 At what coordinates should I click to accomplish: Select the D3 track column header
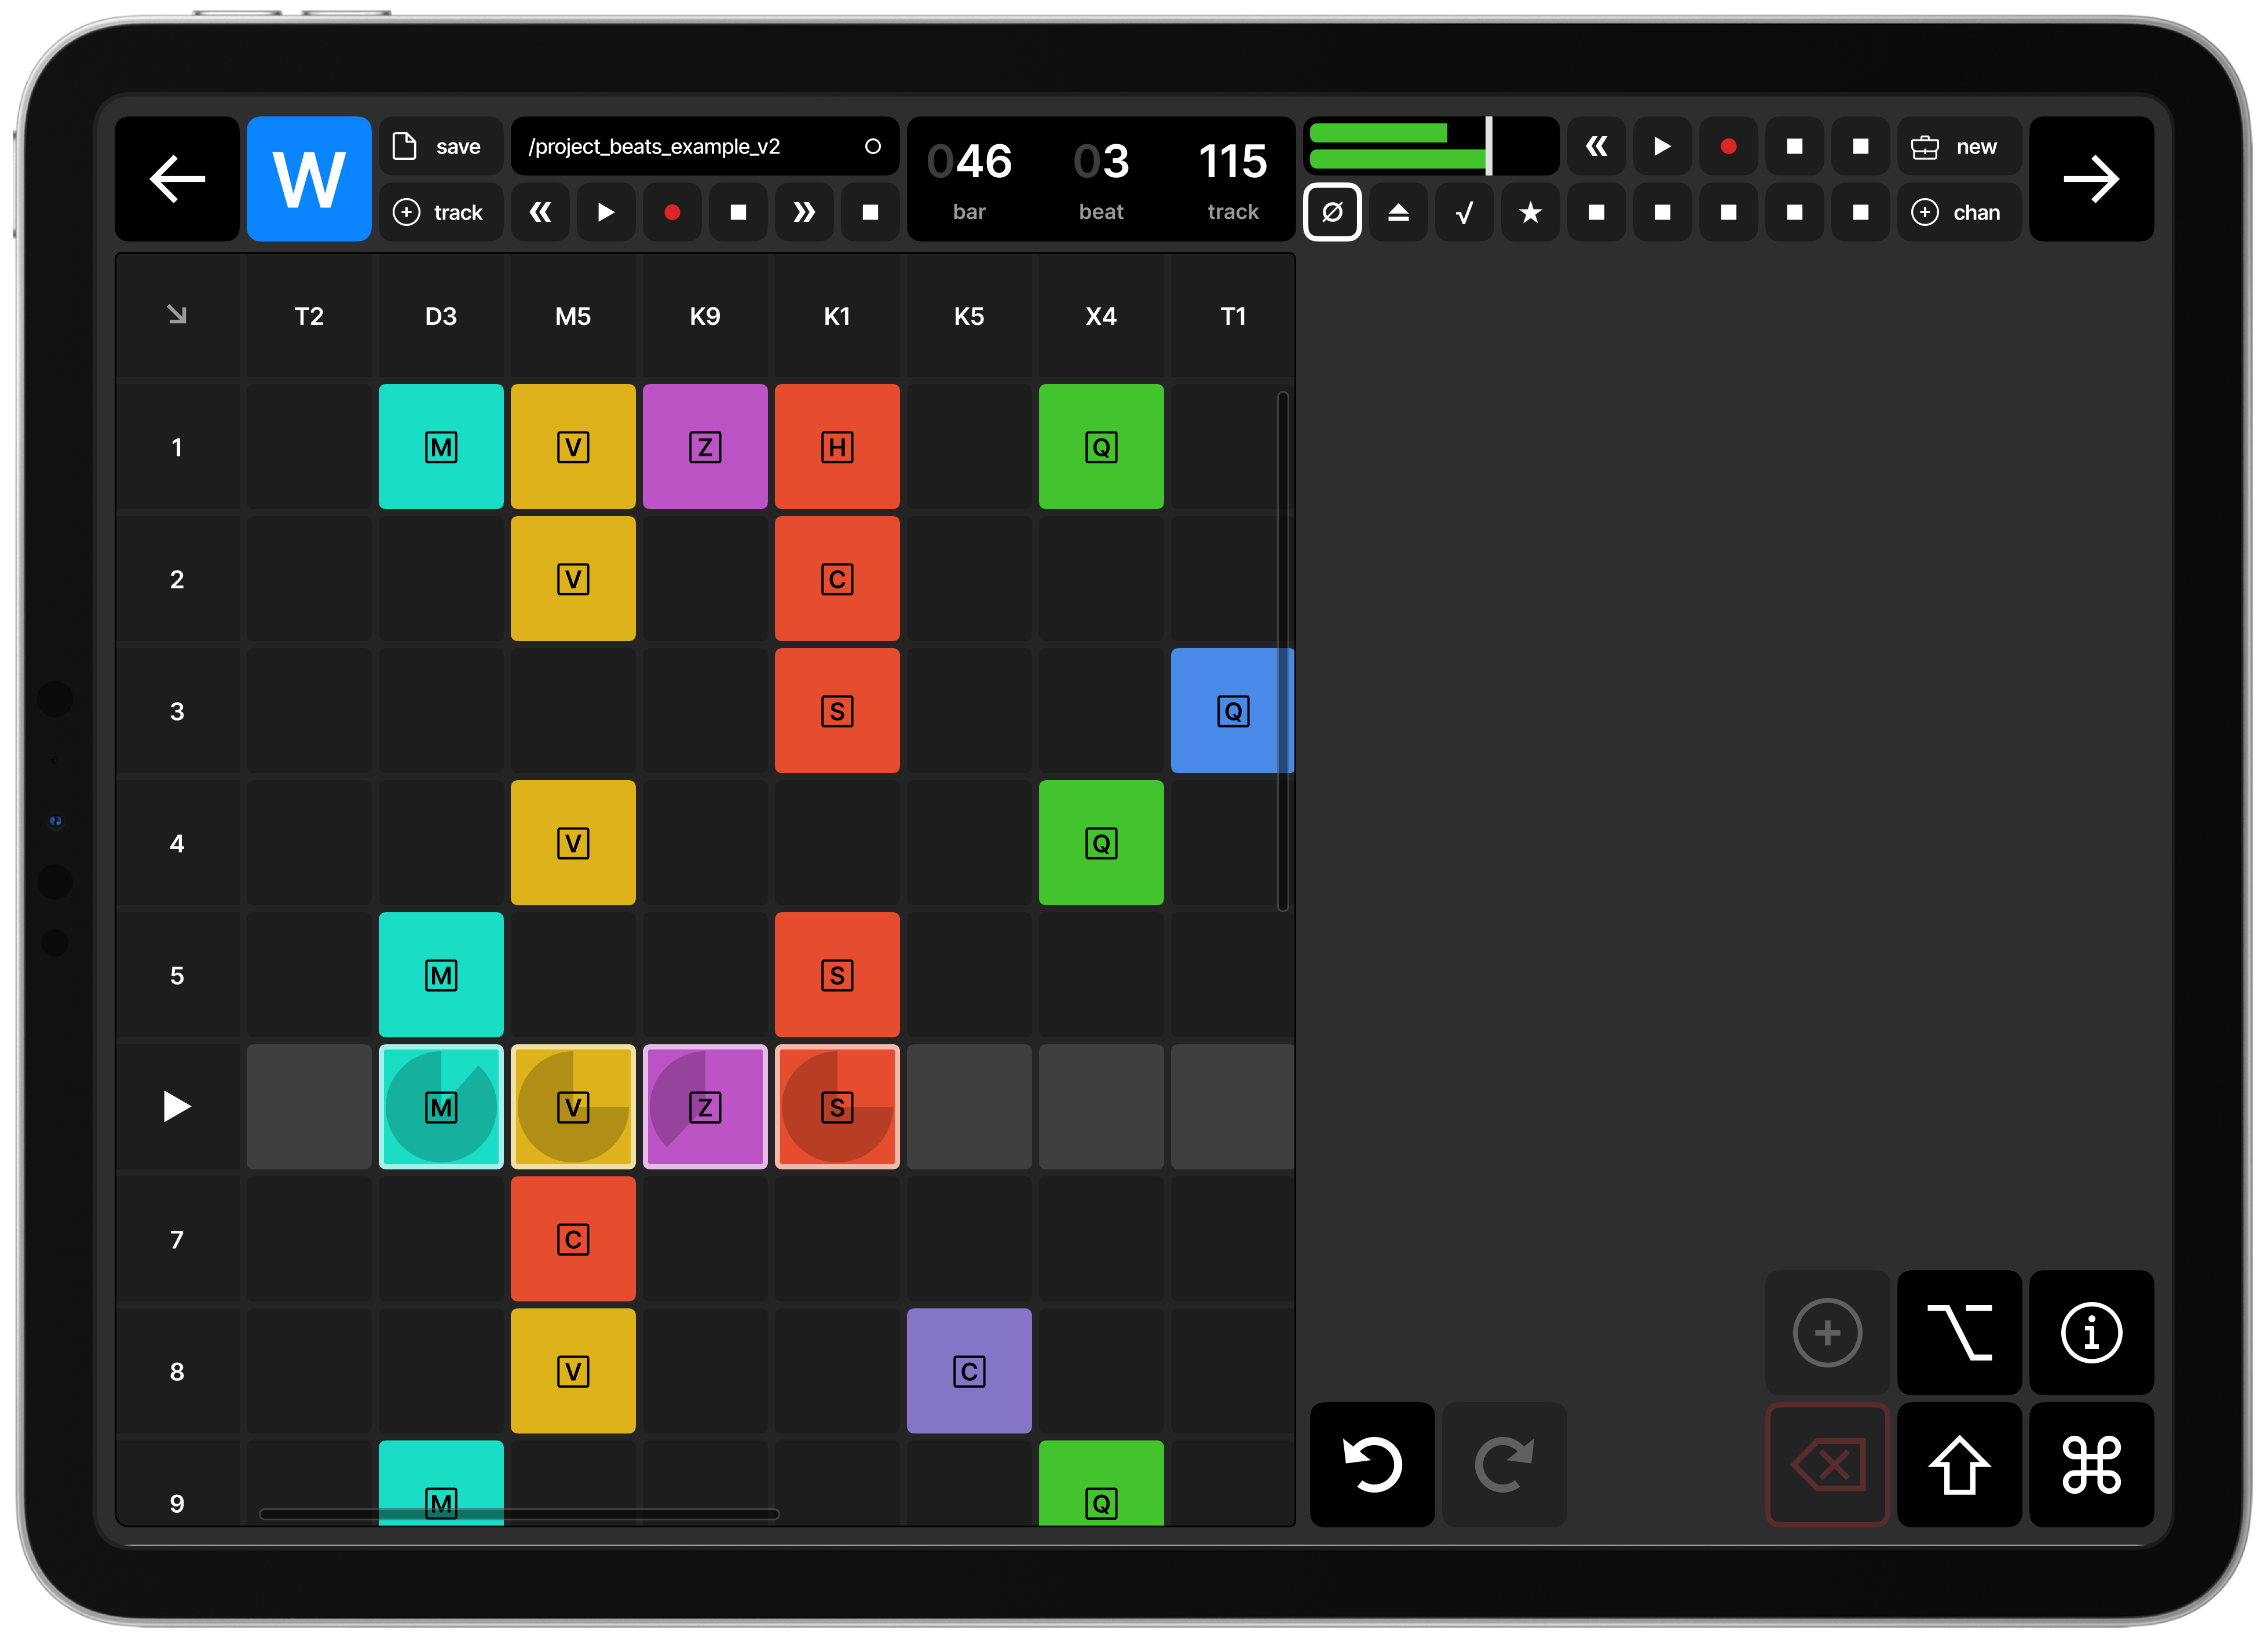[441, 316]
